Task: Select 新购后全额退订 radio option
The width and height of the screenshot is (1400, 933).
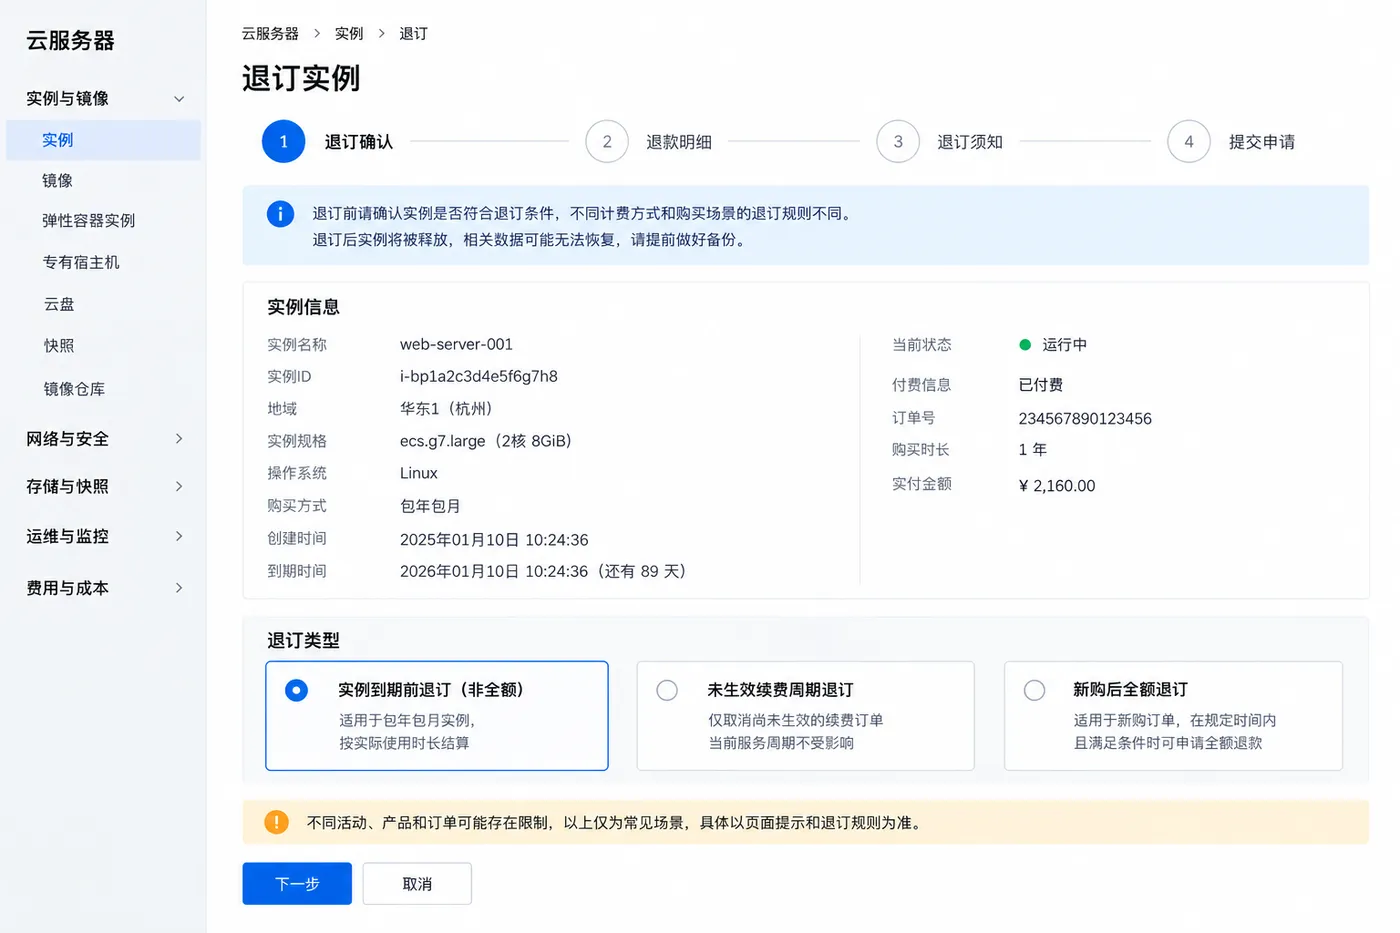Action: [x=1035, y=690]
